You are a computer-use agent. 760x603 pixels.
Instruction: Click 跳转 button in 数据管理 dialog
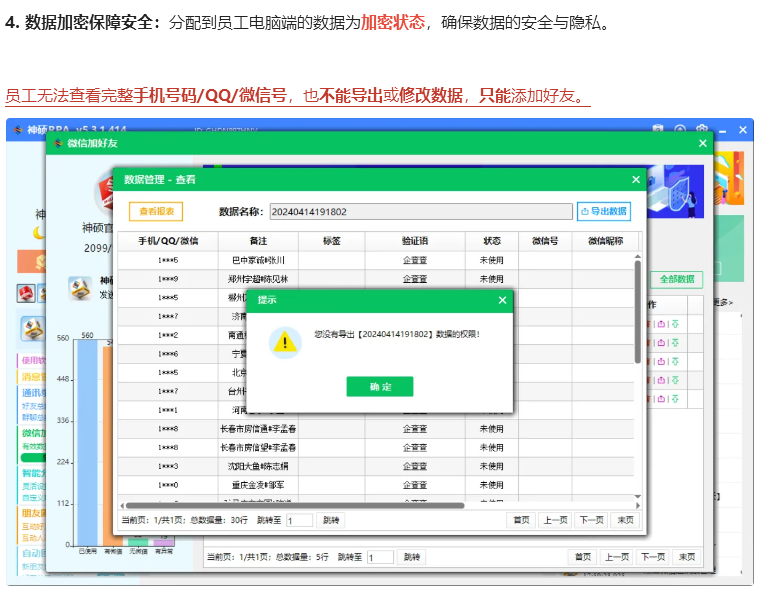pyautogui.click(x=331, y=521)
